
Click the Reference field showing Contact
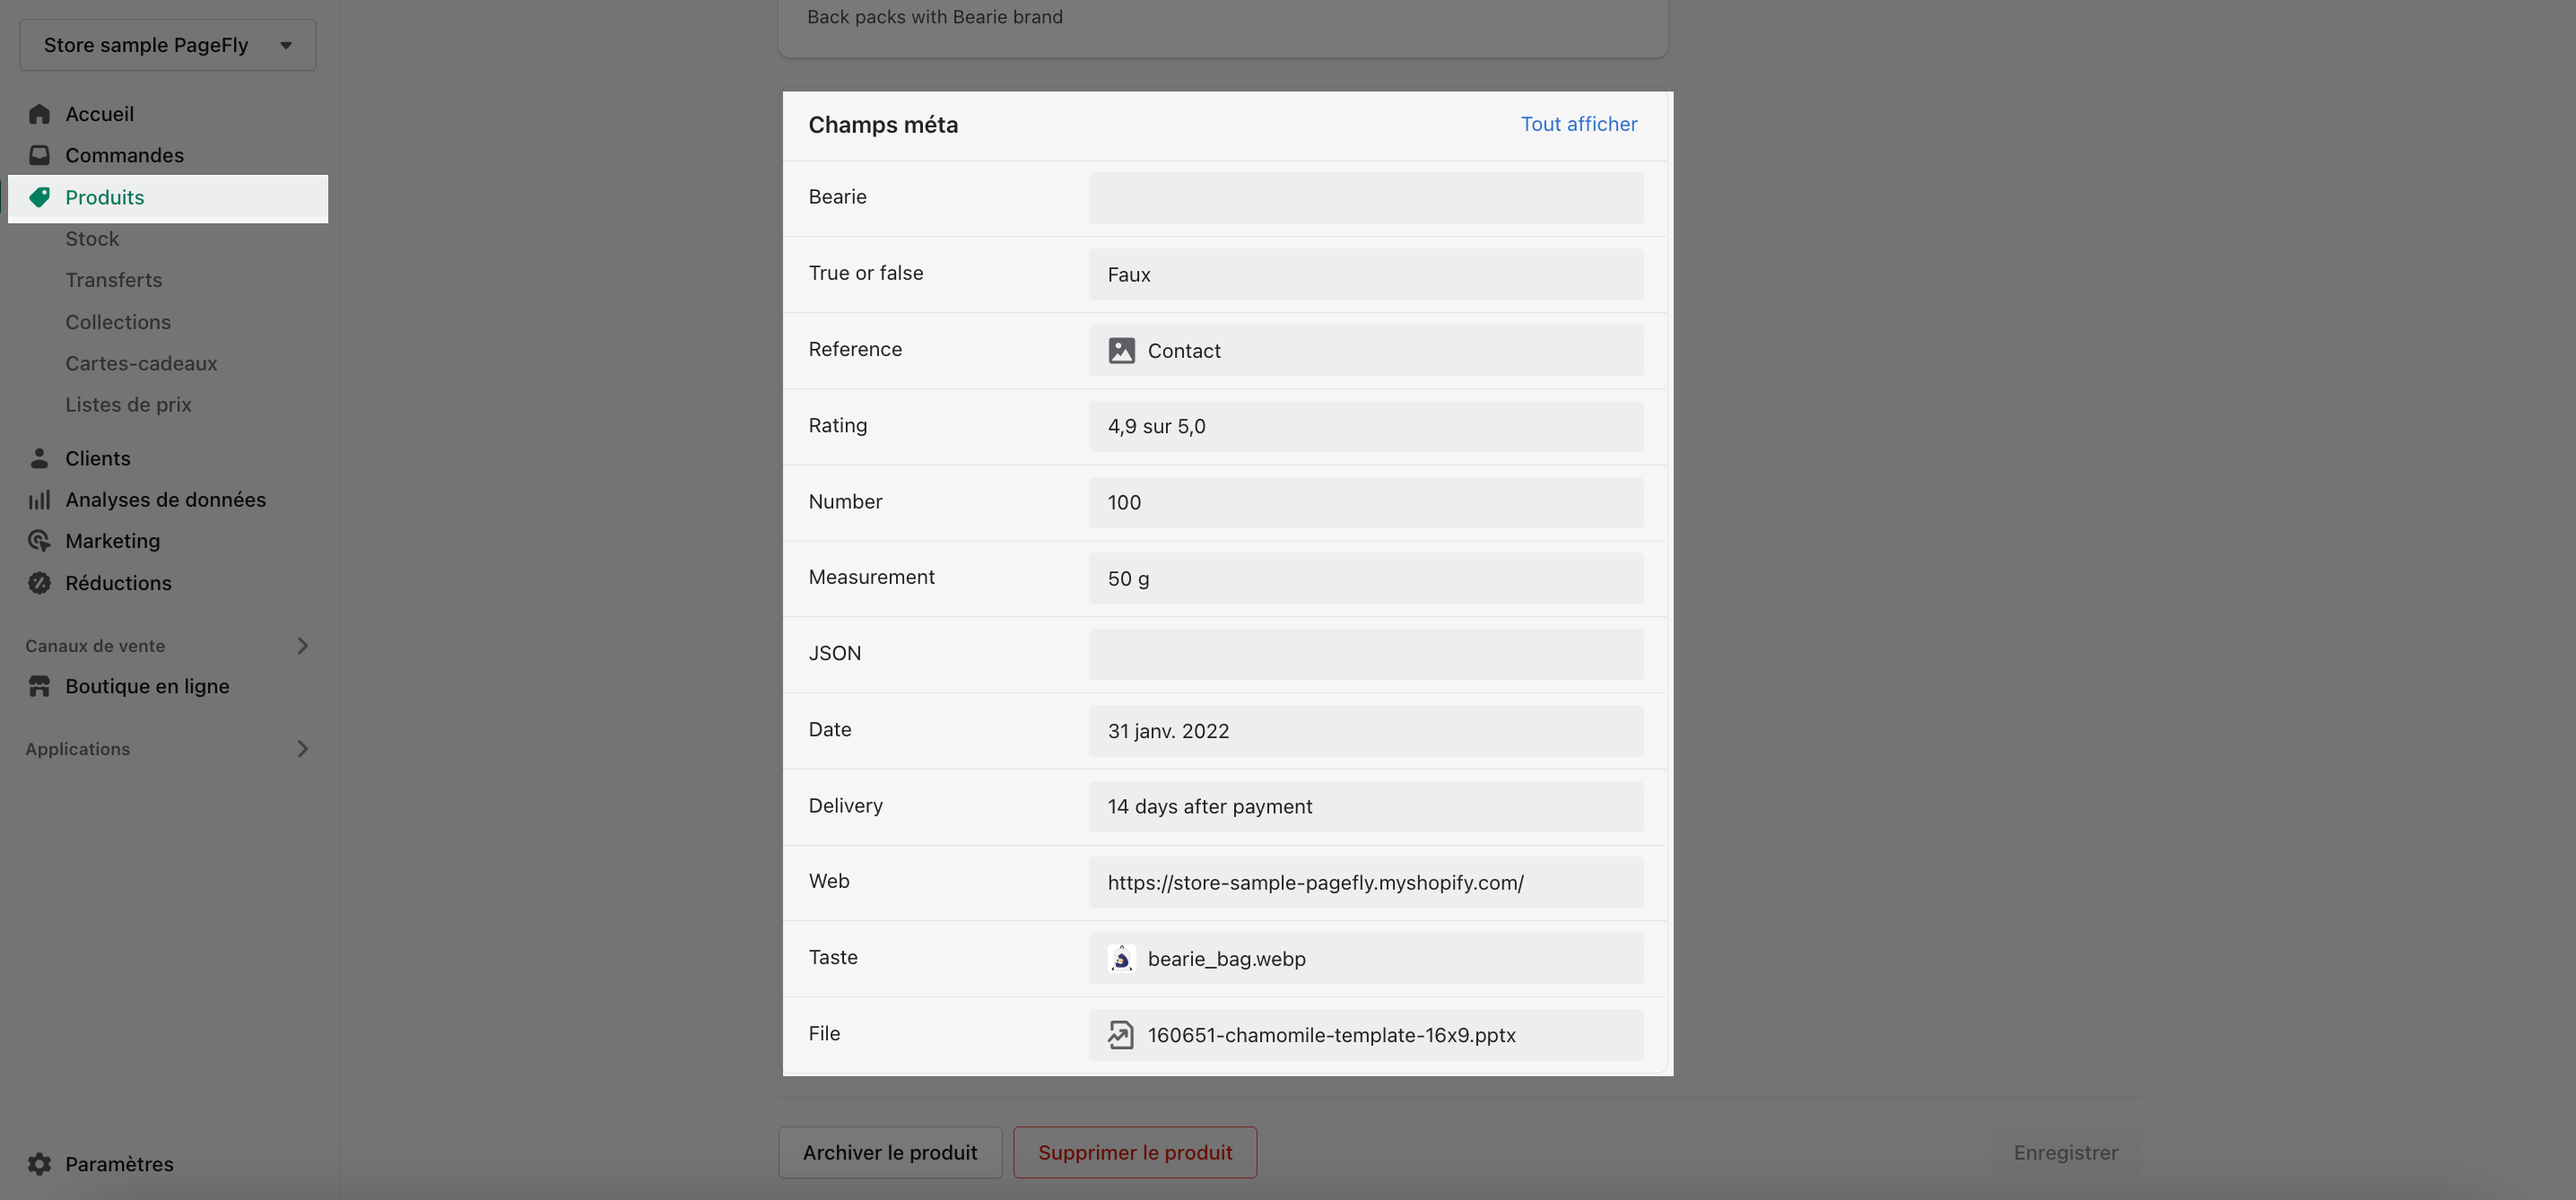pyautogui.click(x=1366, y=351)
